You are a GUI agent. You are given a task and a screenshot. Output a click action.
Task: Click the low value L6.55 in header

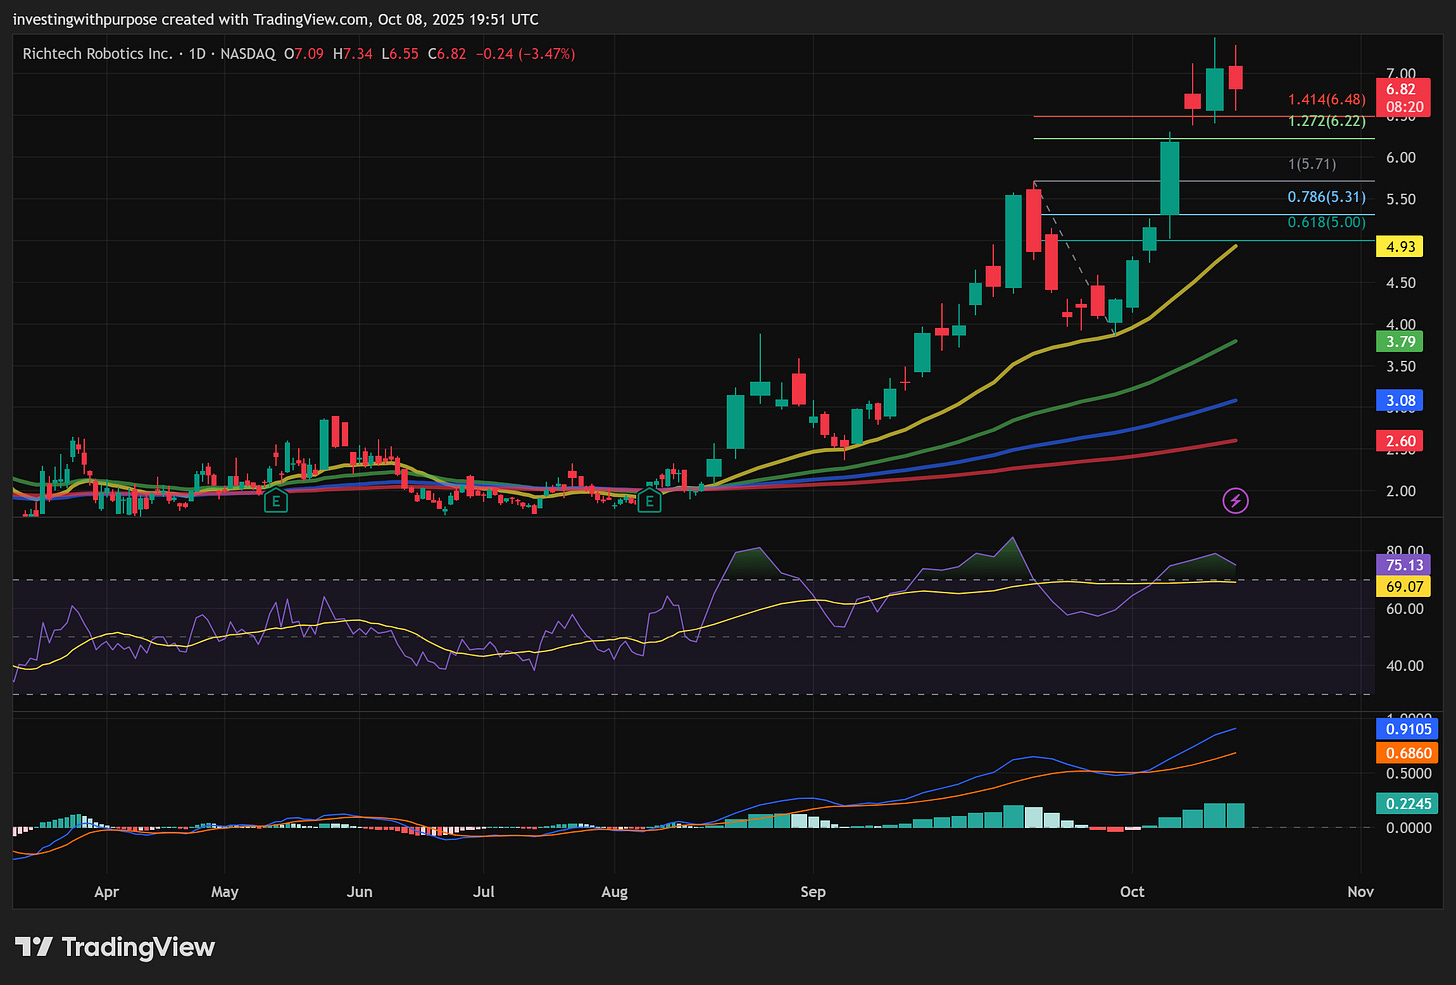(x=400, y=54)
